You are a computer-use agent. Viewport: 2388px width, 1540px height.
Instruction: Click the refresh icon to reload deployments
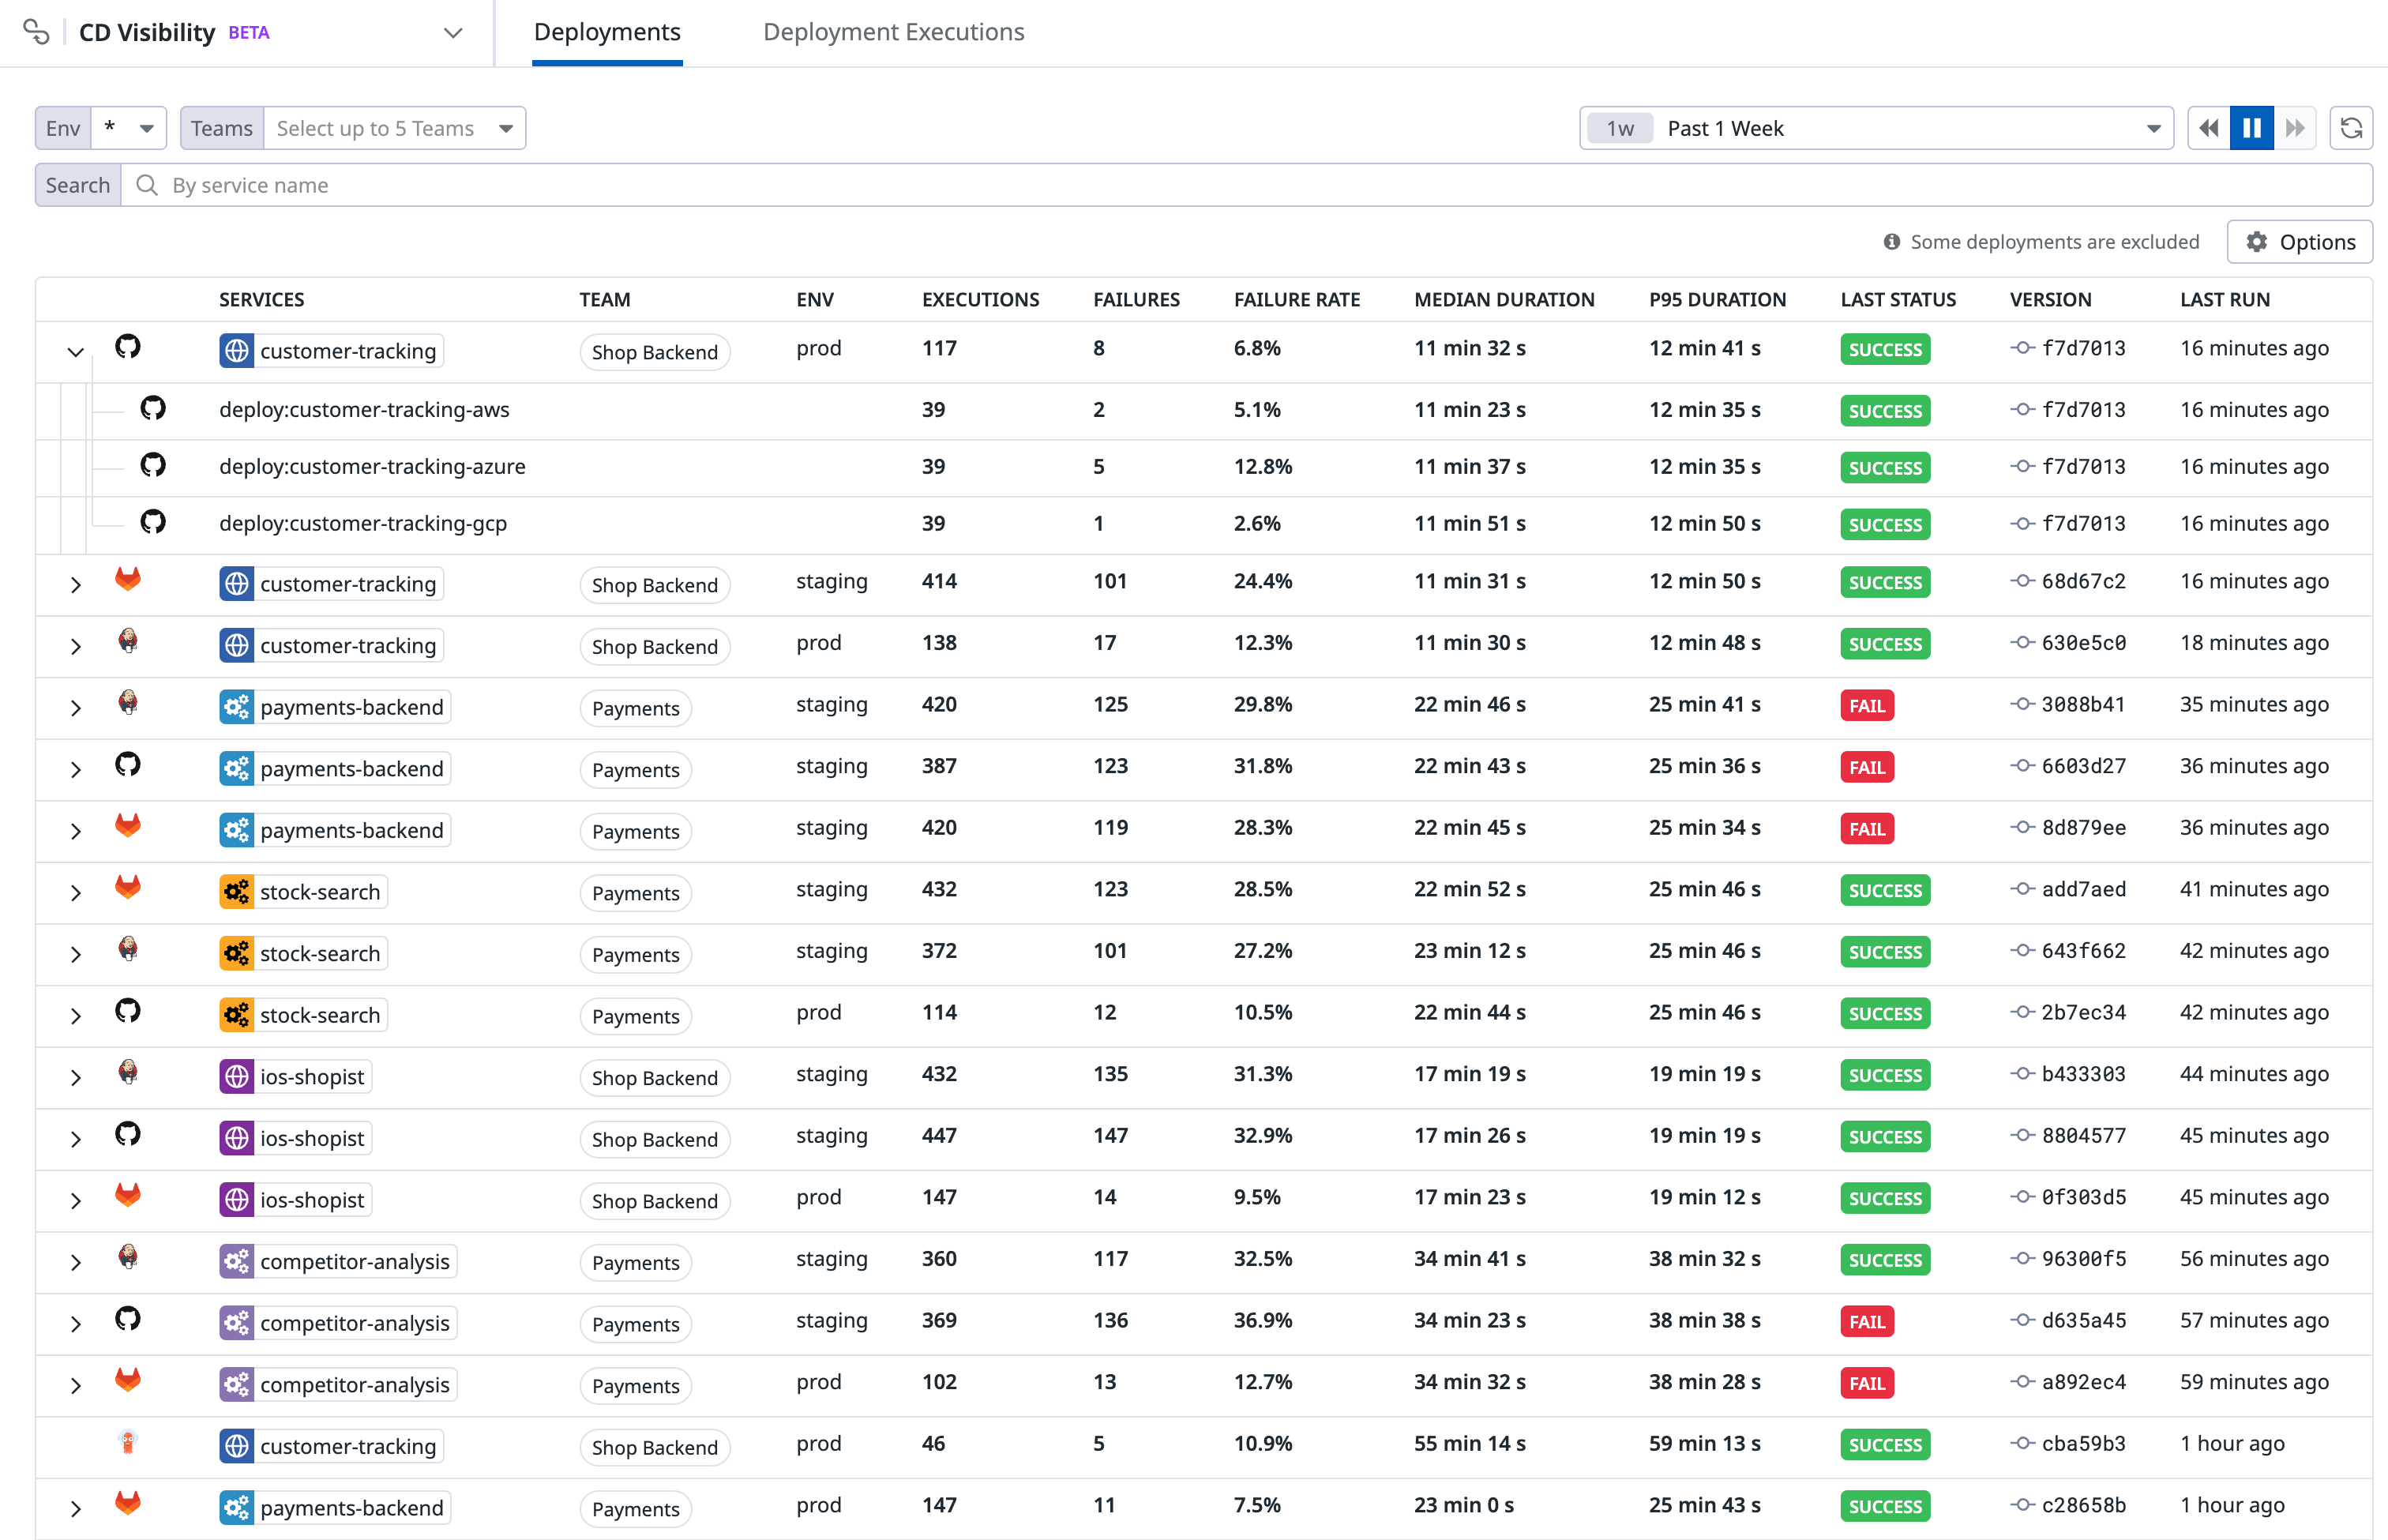[2352, 128]
